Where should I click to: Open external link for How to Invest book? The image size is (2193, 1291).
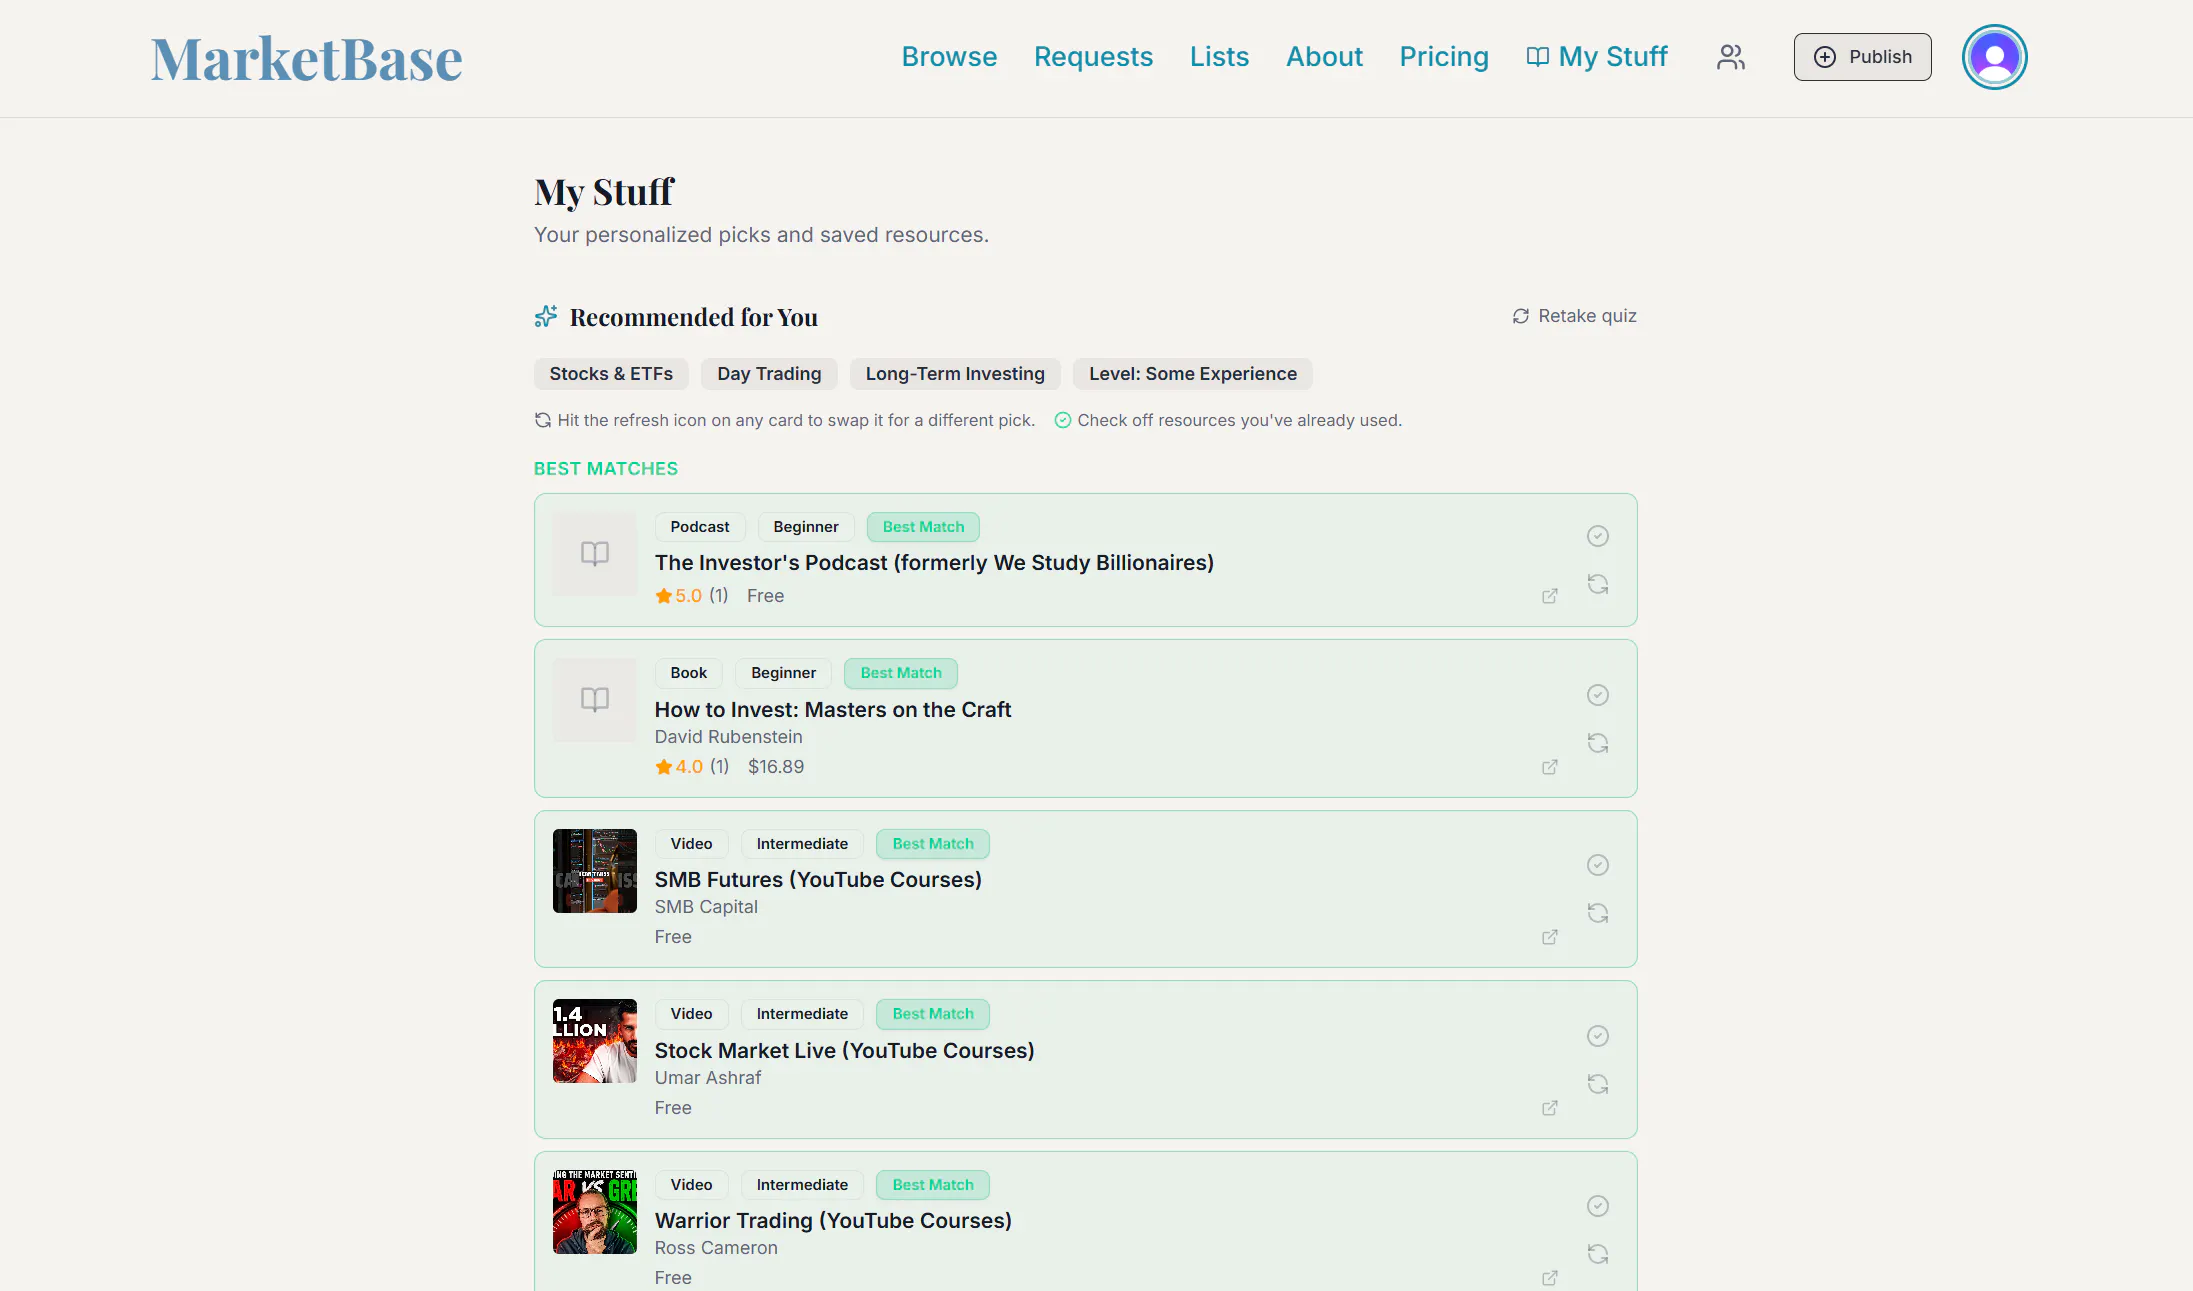tap(1550, 767)
